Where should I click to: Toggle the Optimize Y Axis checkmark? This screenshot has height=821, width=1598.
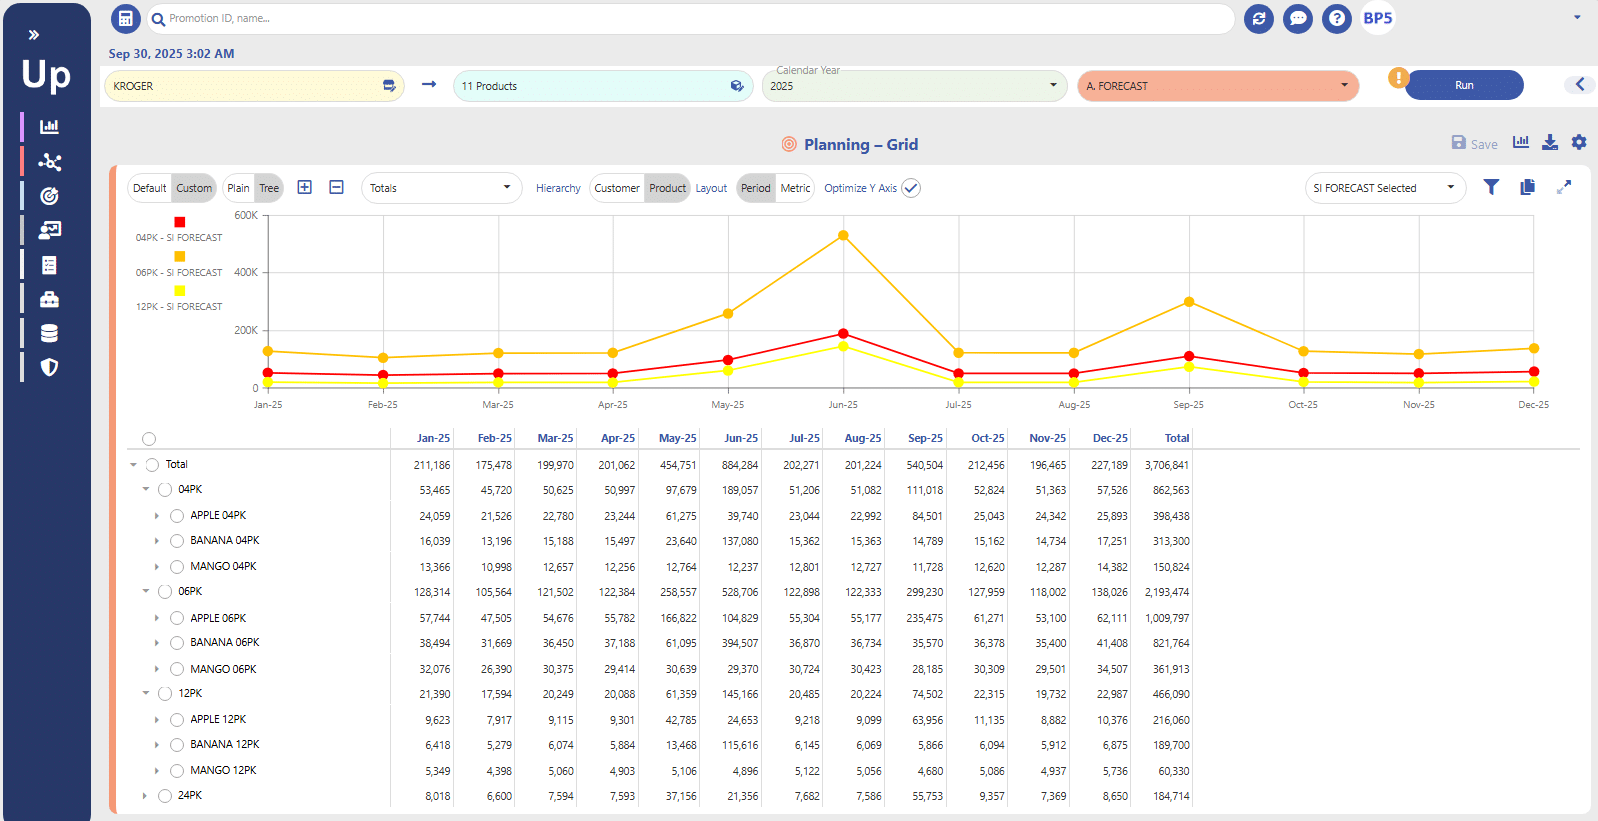coord(910,188)
